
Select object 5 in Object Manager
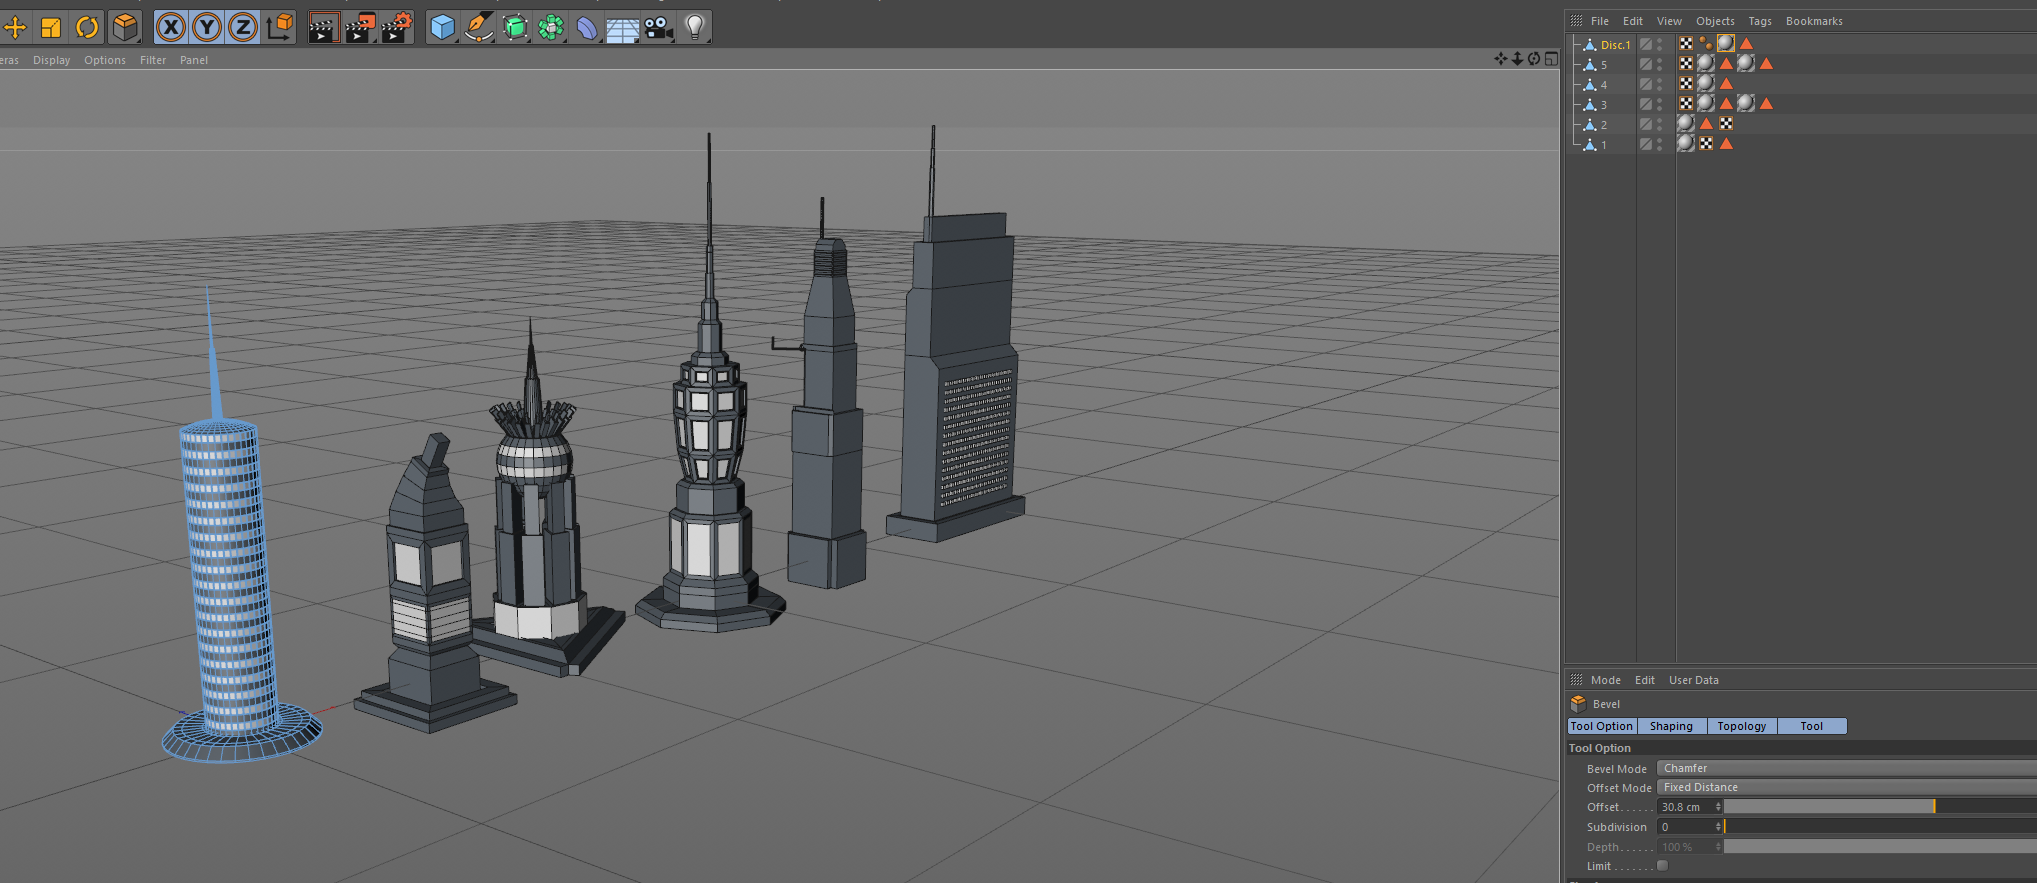pos(1604,65)
